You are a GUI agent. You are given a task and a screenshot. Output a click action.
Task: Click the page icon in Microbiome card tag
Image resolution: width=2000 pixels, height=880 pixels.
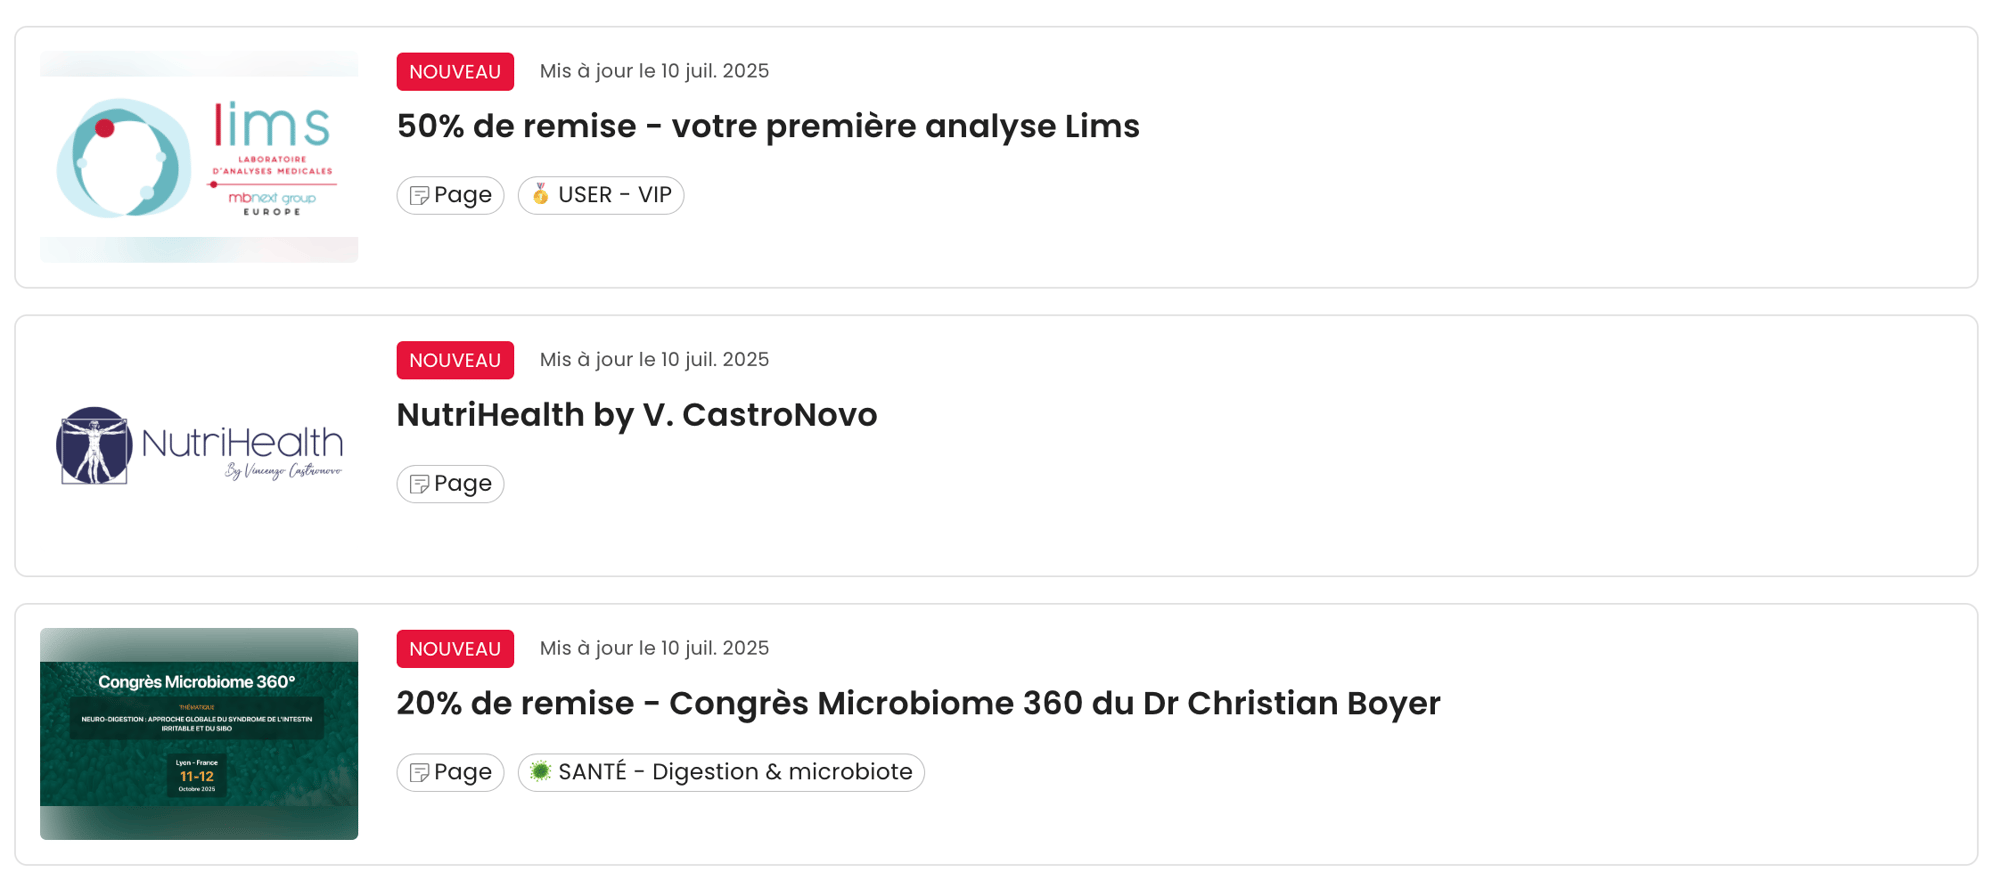click(x=420, y=773)
